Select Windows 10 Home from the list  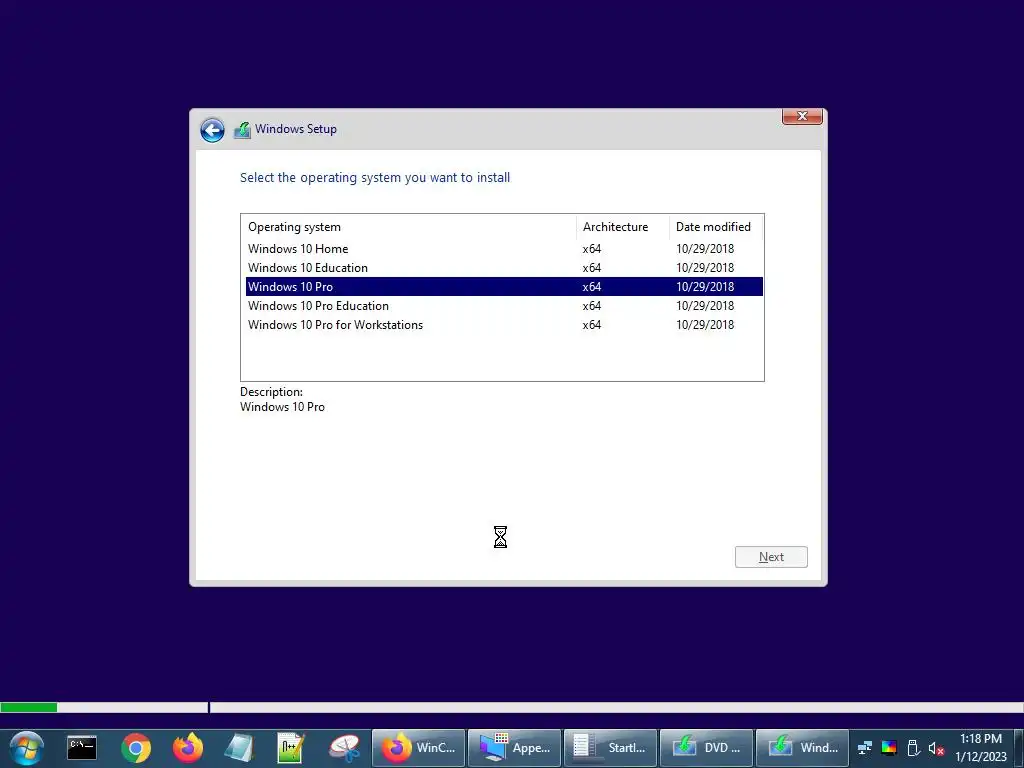504,249
